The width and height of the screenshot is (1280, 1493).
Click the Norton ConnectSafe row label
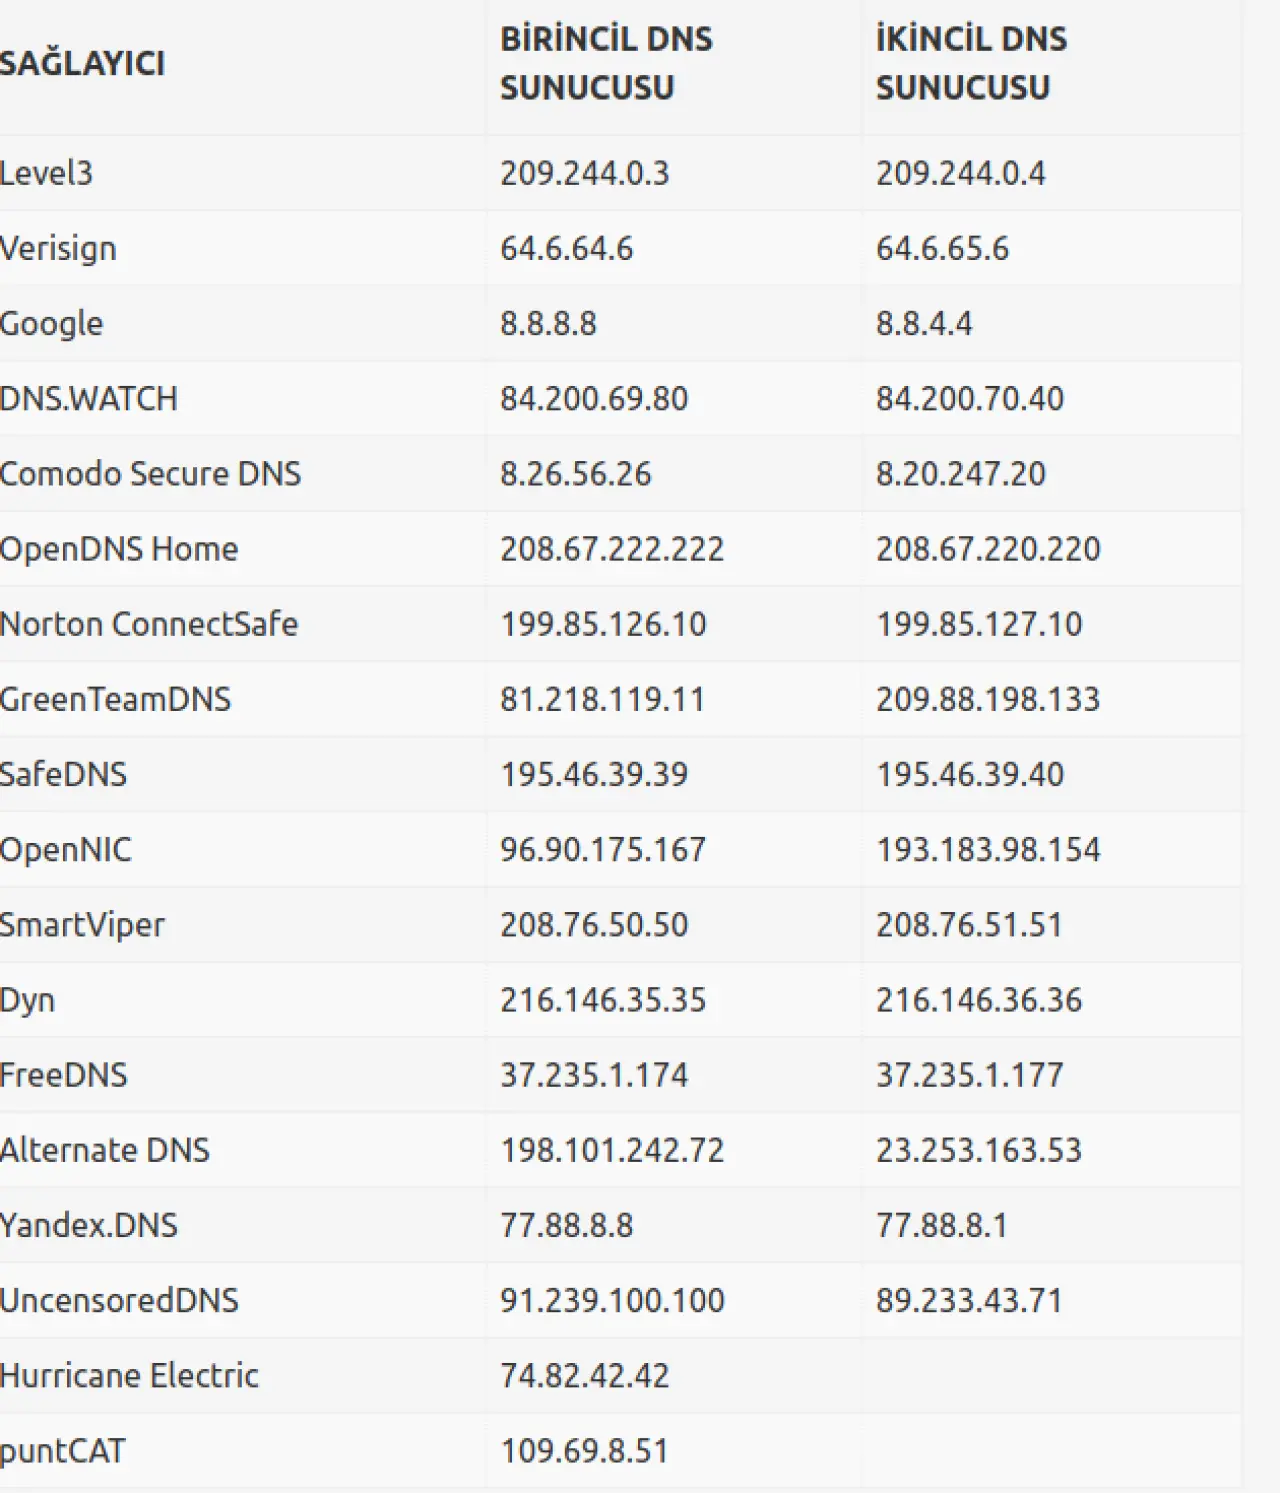tap(149, 624)
